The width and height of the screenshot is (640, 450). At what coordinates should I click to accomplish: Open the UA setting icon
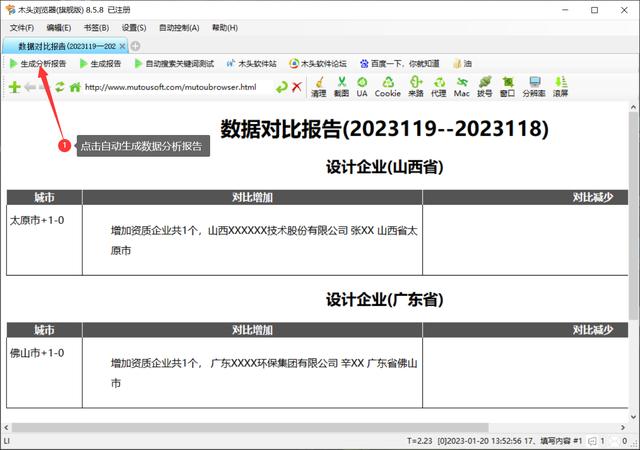[362, 87]
